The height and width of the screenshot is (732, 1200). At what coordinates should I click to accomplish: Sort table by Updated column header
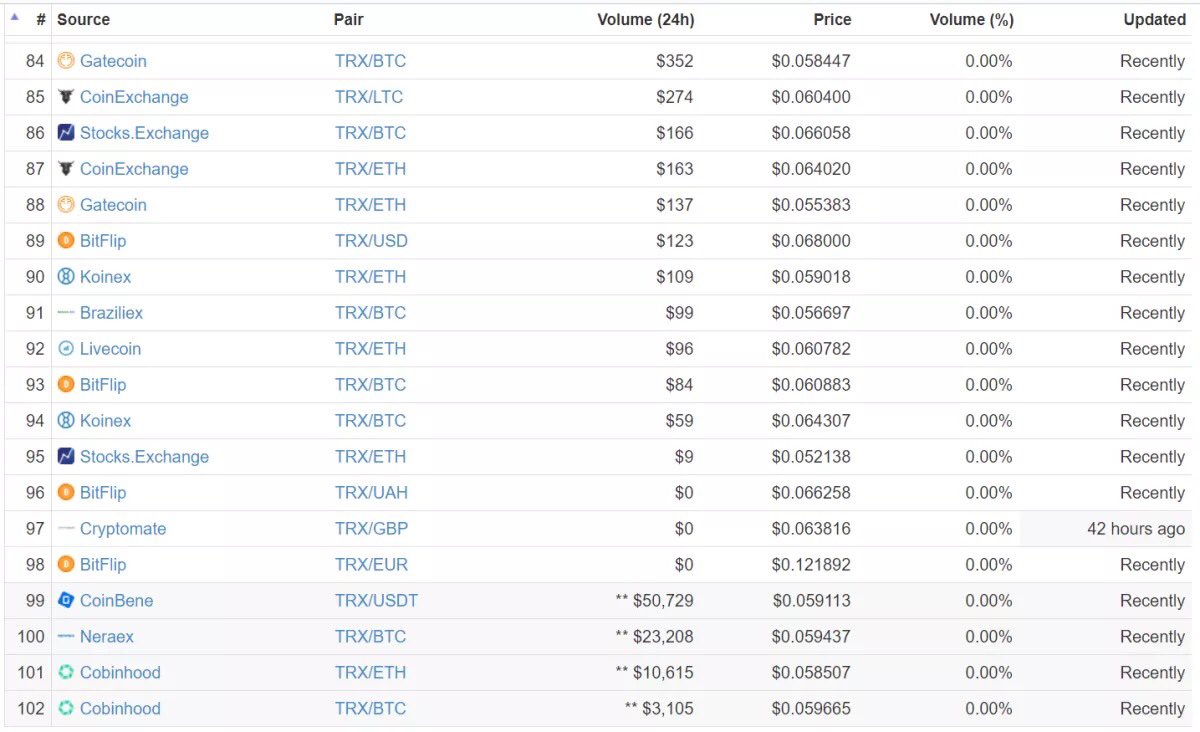[1154, 19]
